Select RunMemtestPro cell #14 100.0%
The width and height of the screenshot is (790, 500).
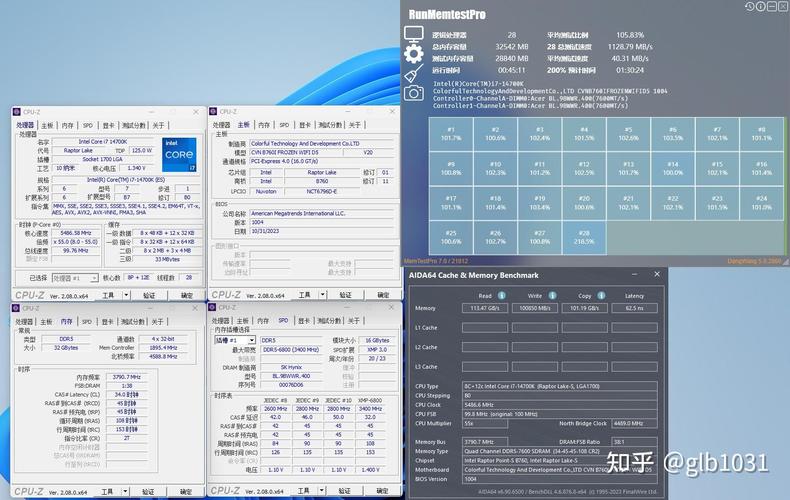673,168
